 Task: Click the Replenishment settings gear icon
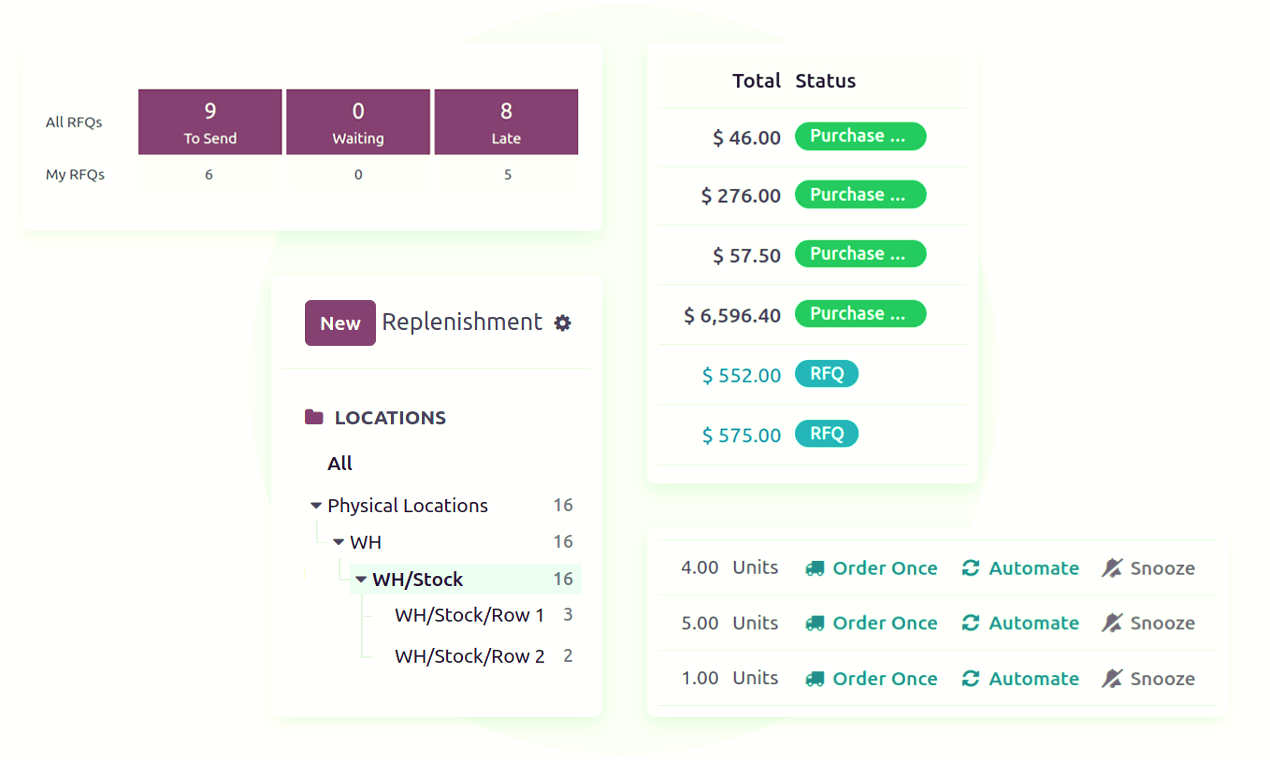pyautogui.click(x=563, y=323)
